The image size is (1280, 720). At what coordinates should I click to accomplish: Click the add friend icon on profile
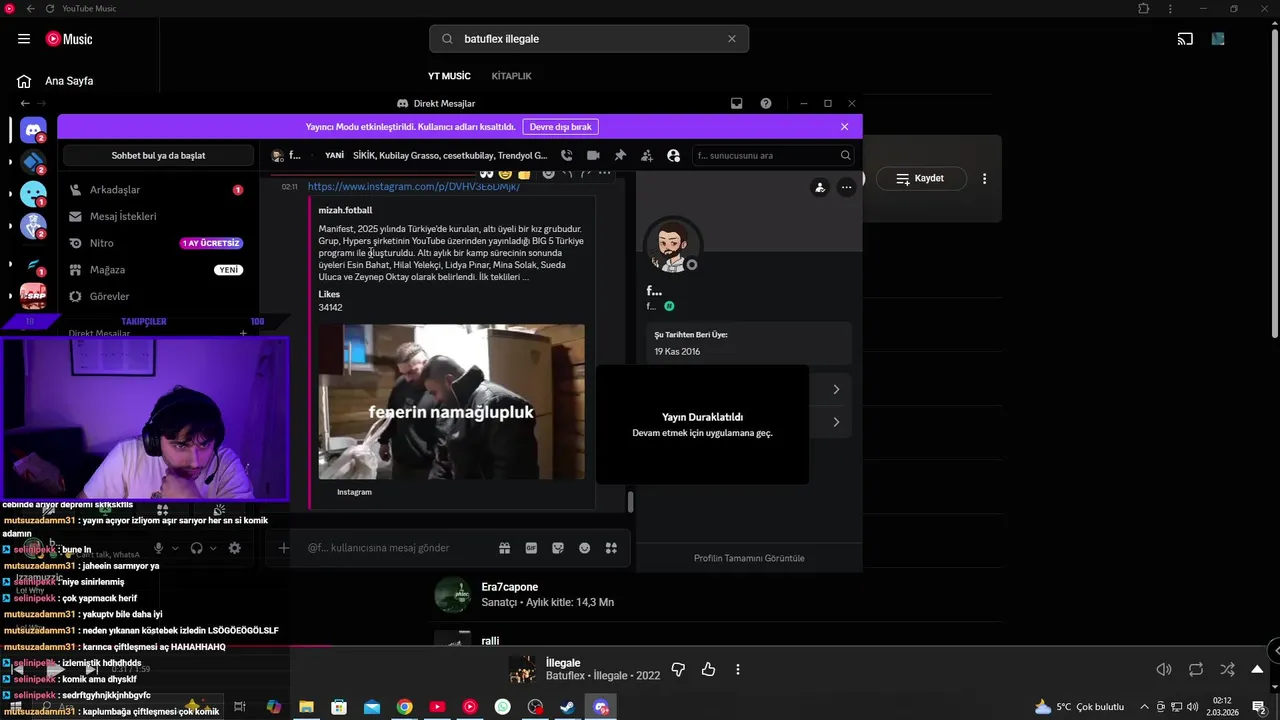820,187
